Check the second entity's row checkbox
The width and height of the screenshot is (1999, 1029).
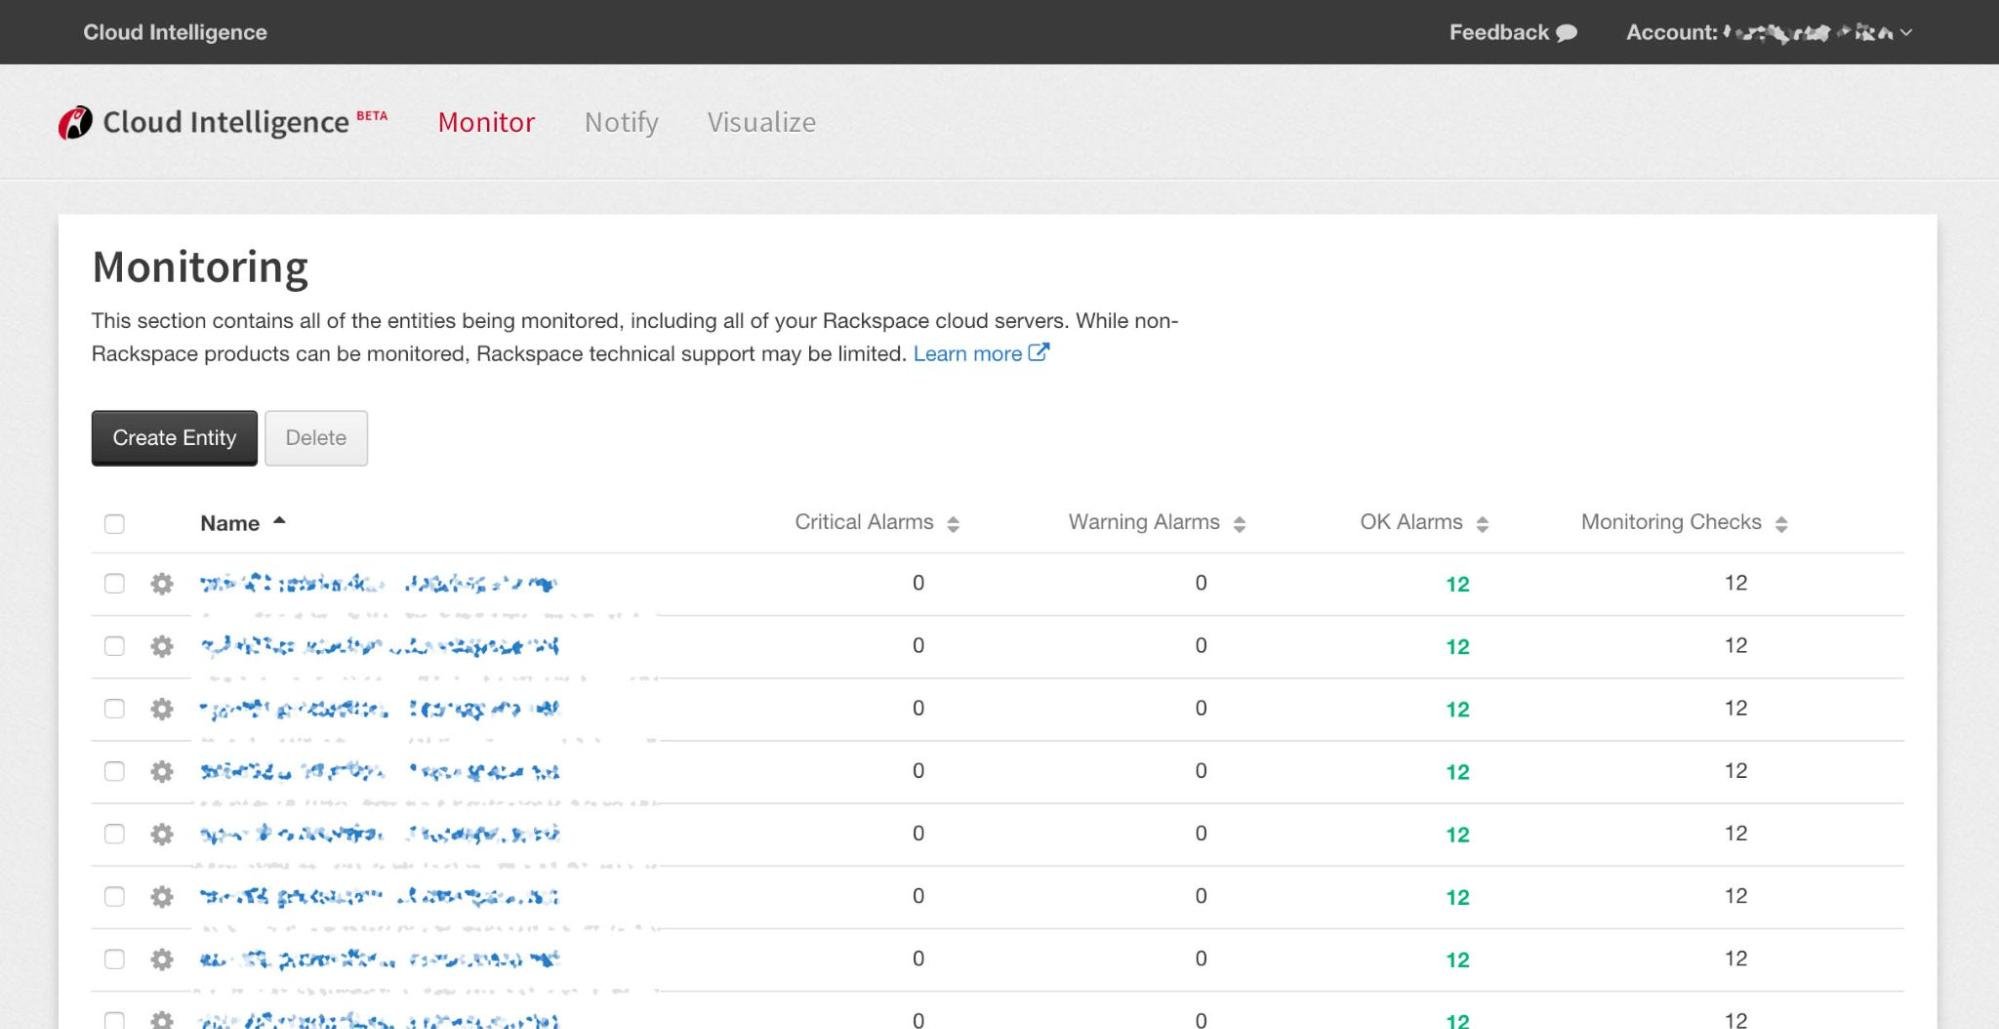click(x=115, y=645)
